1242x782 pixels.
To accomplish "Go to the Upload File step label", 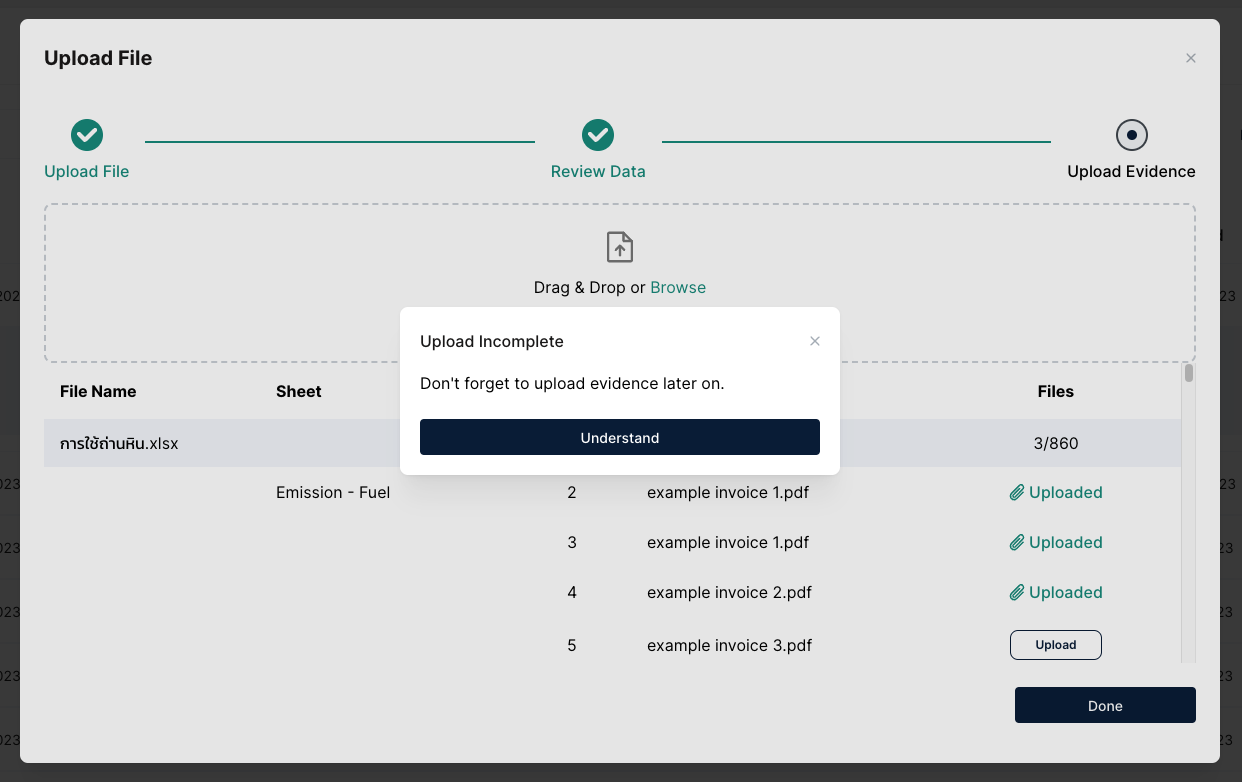I will pos(87,171).
